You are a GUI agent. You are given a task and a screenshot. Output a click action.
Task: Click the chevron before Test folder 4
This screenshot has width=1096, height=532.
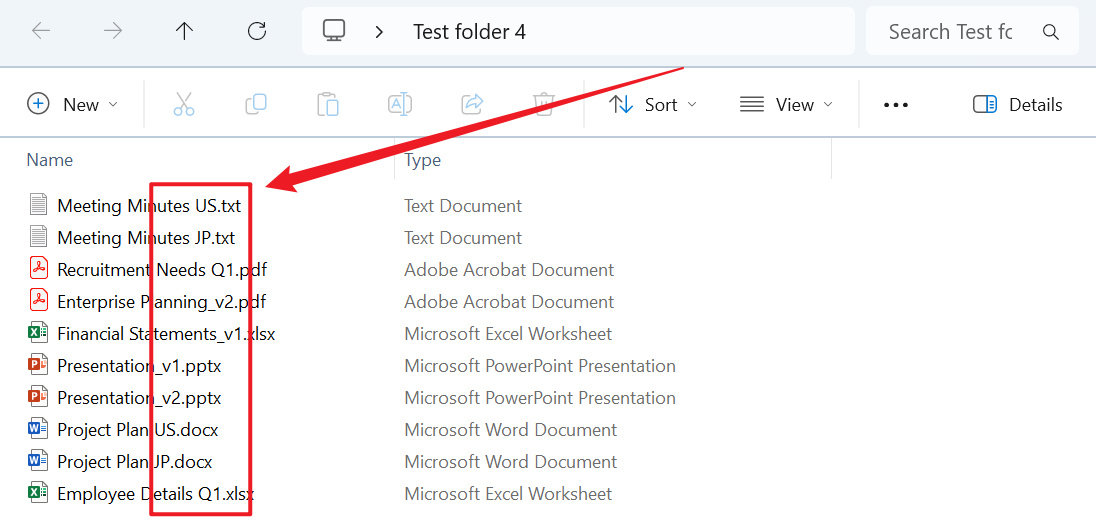[x=379, y=32]
